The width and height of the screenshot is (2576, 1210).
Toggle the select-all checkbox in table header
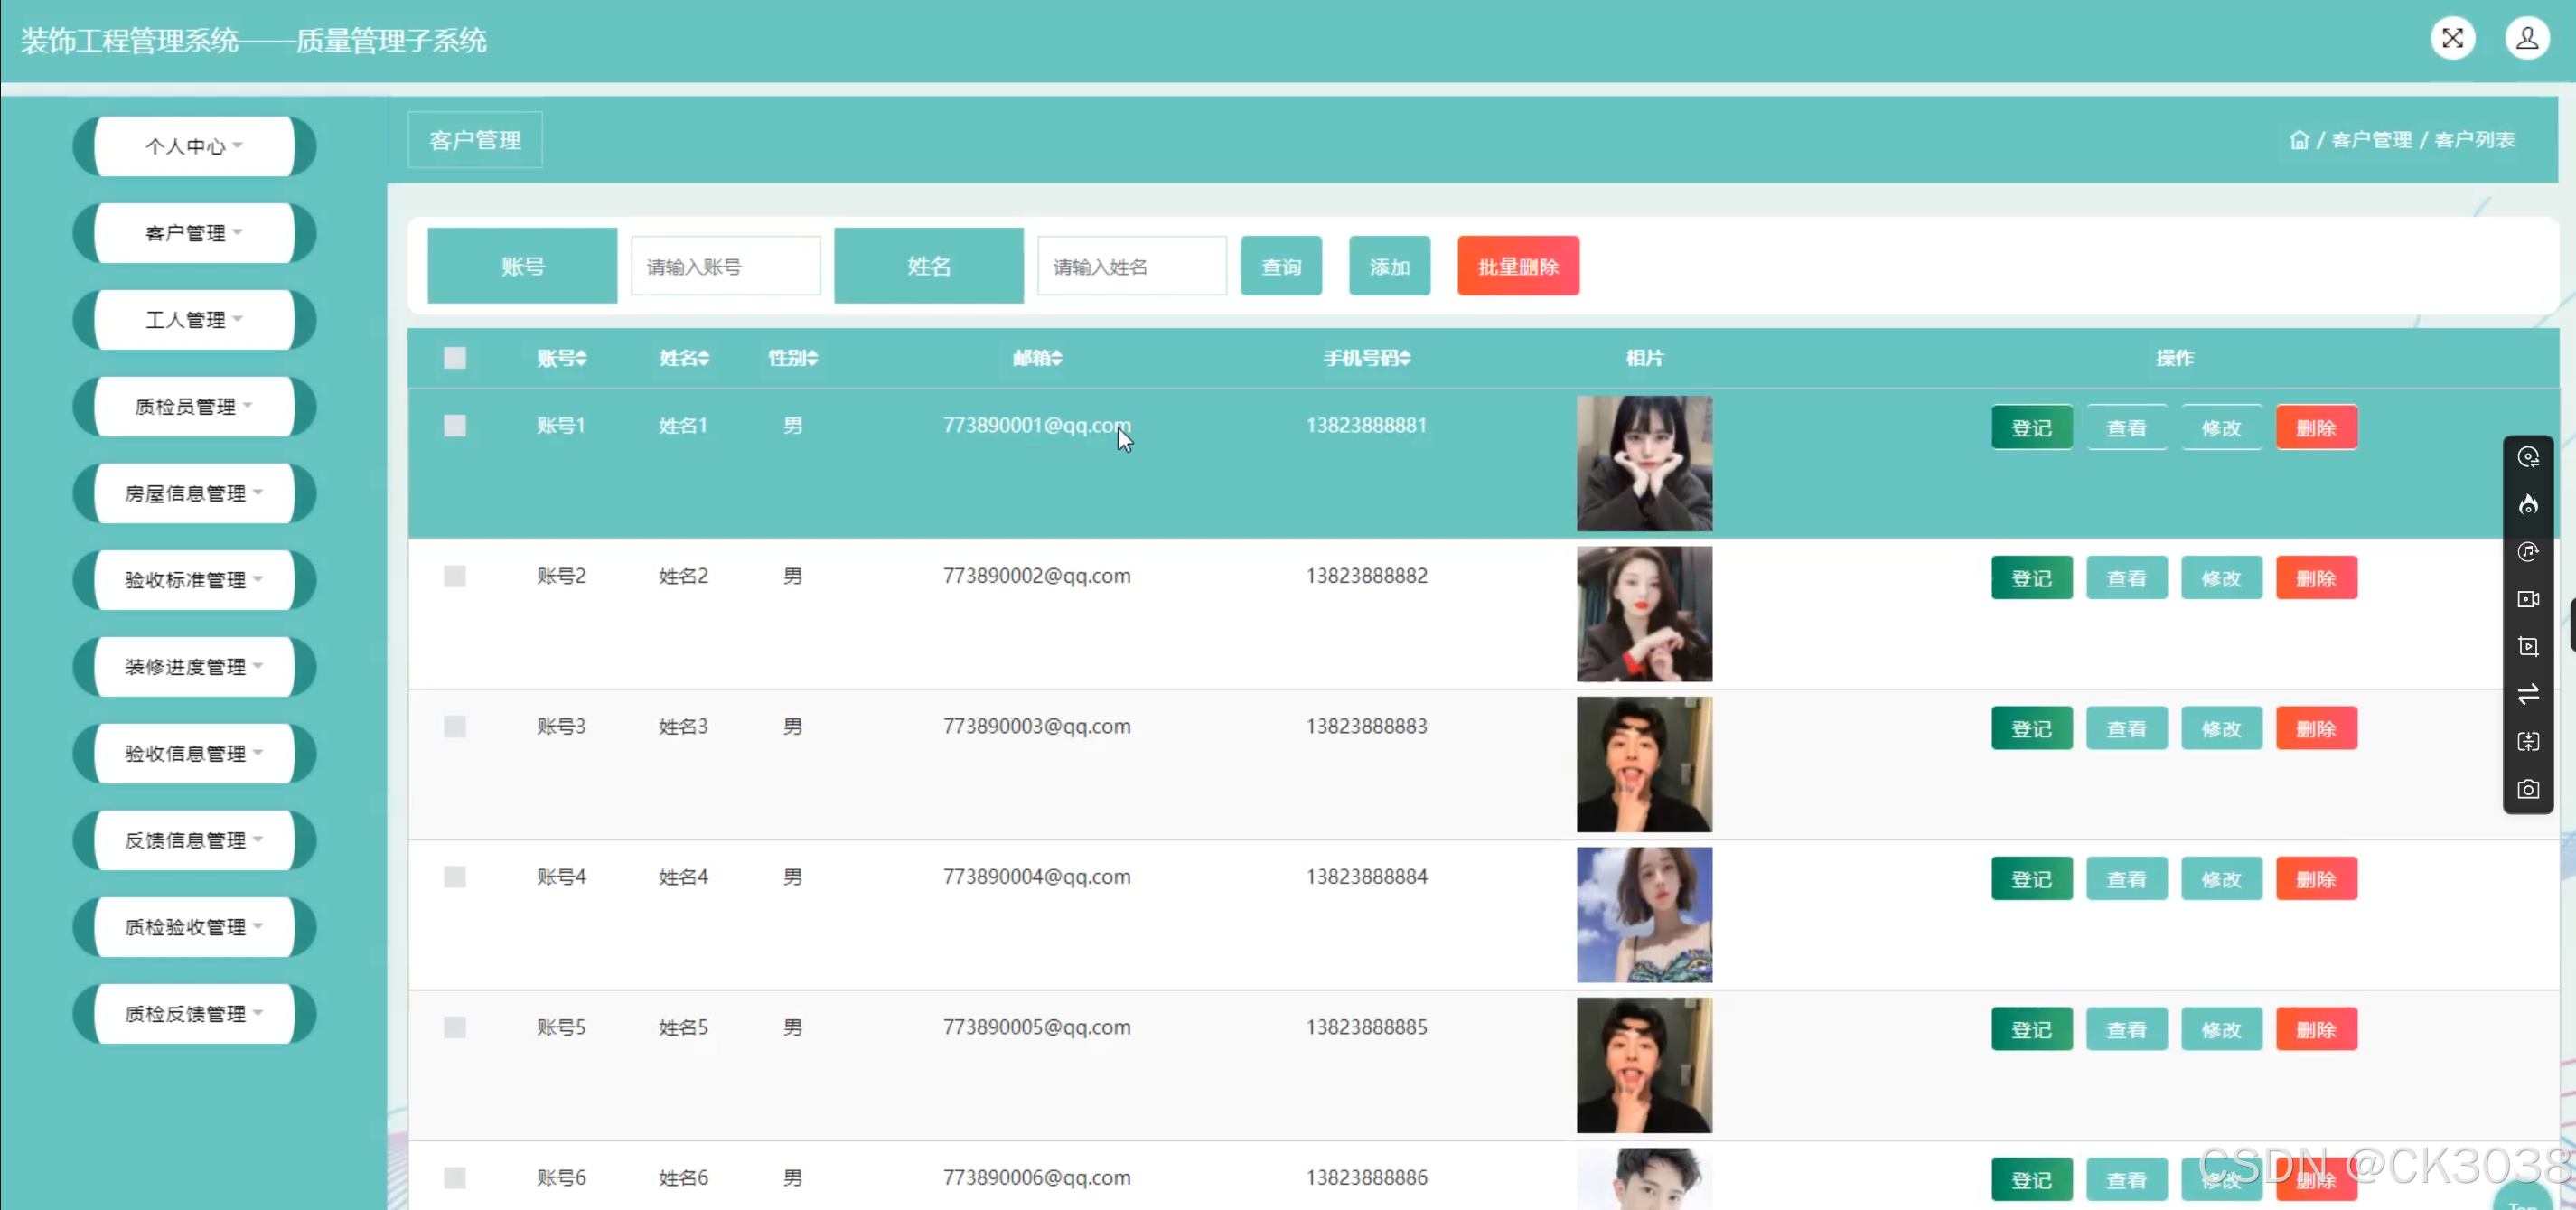(455, 358)
